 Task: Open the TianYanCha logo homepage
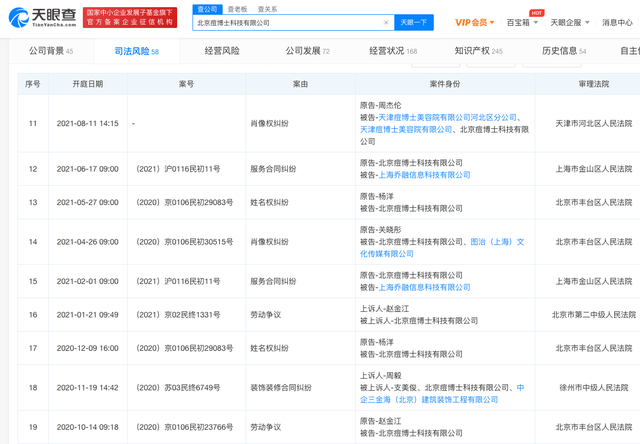point(42,18)
